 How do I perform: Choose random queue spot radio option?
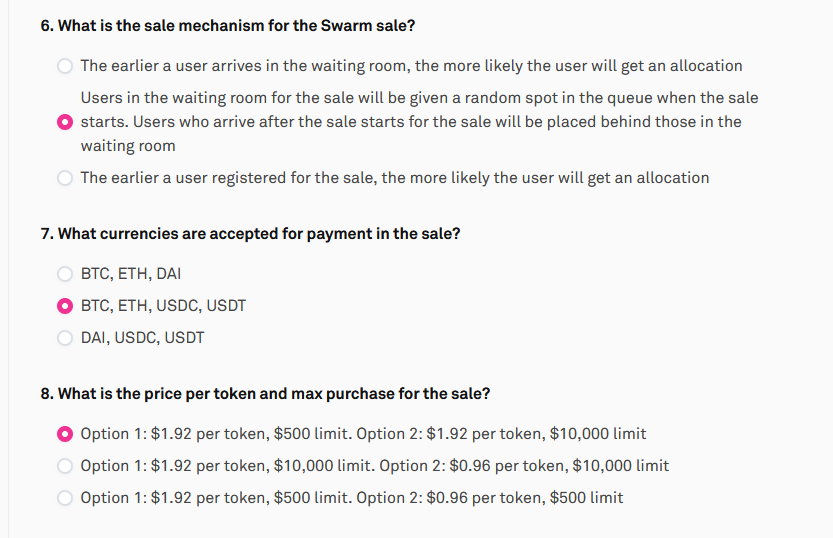tap(65, 122)
